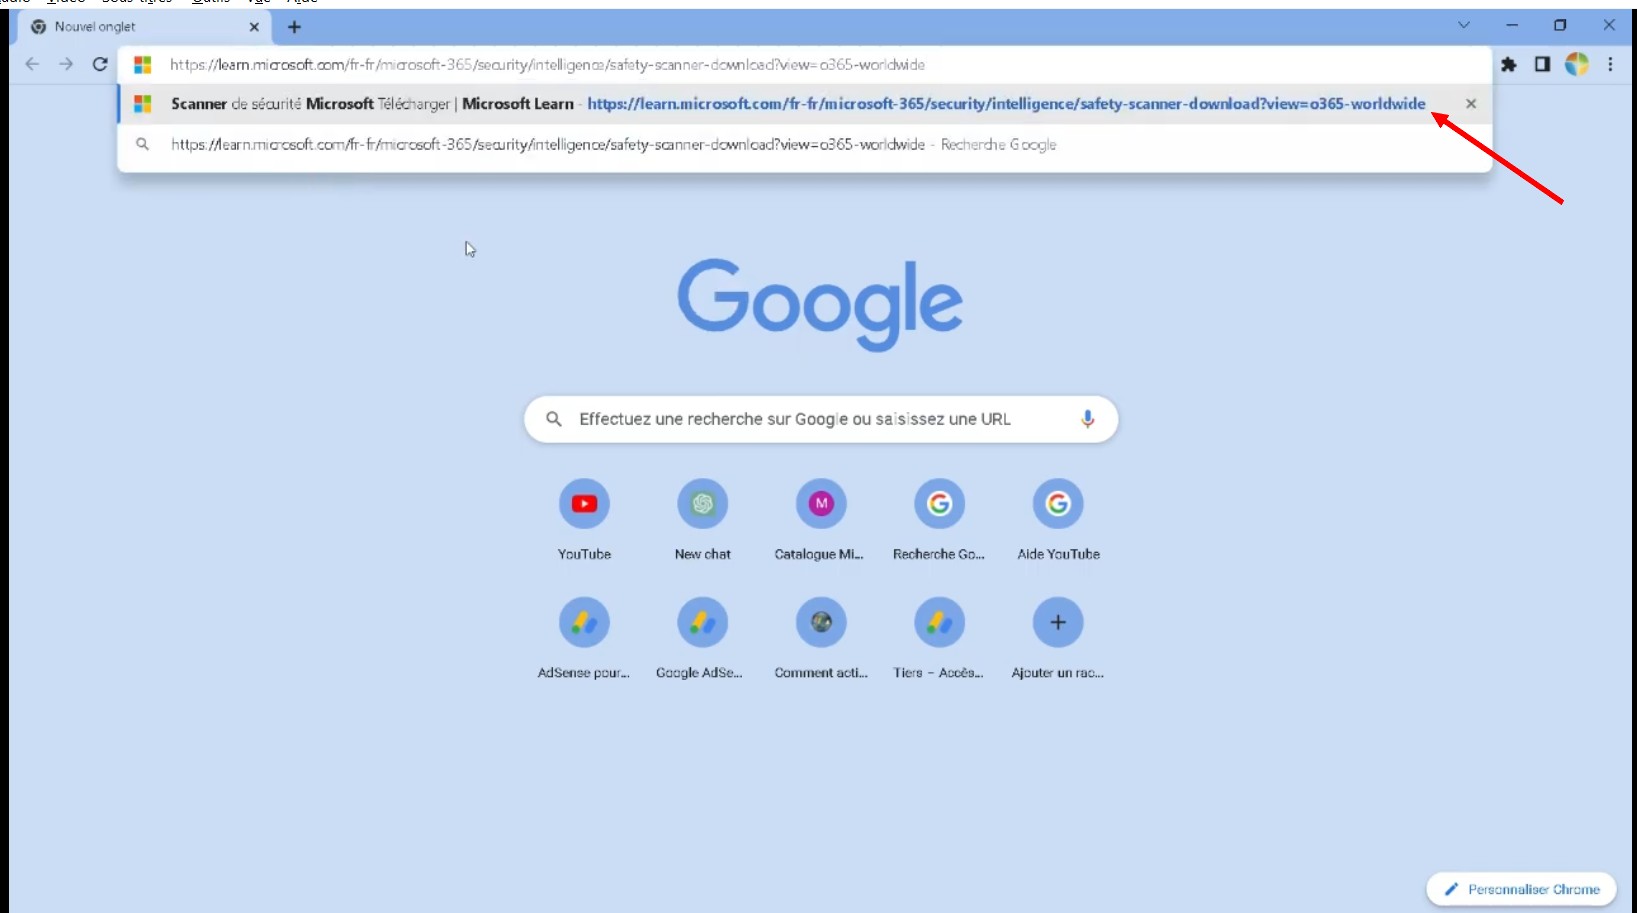Open the YouTube shortcut tile
This screenshot has width=1637, height=913.
[x=584, y=504]
